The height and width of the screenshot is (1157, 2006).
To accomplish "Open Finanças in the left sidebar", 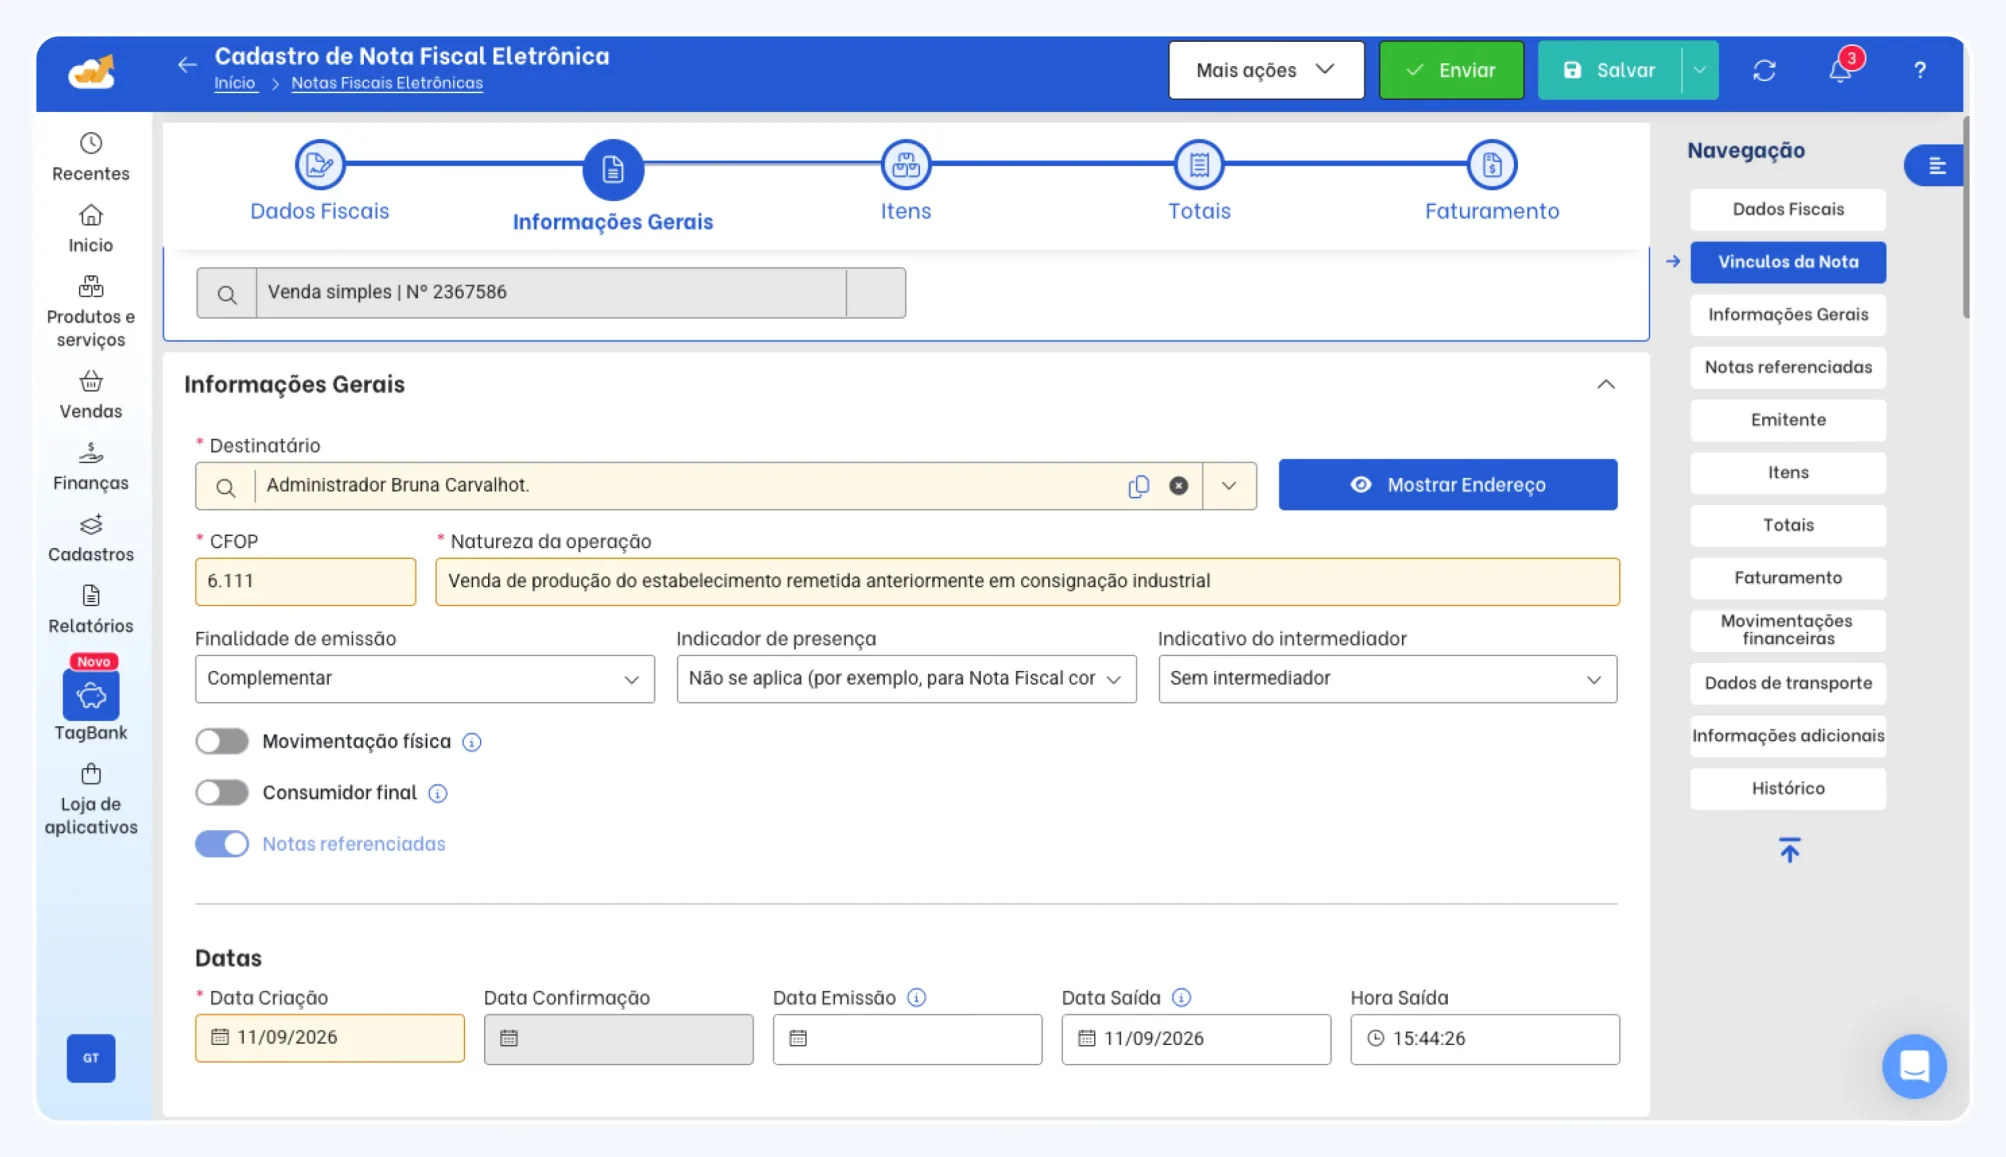I will click(x=91, y=468).
